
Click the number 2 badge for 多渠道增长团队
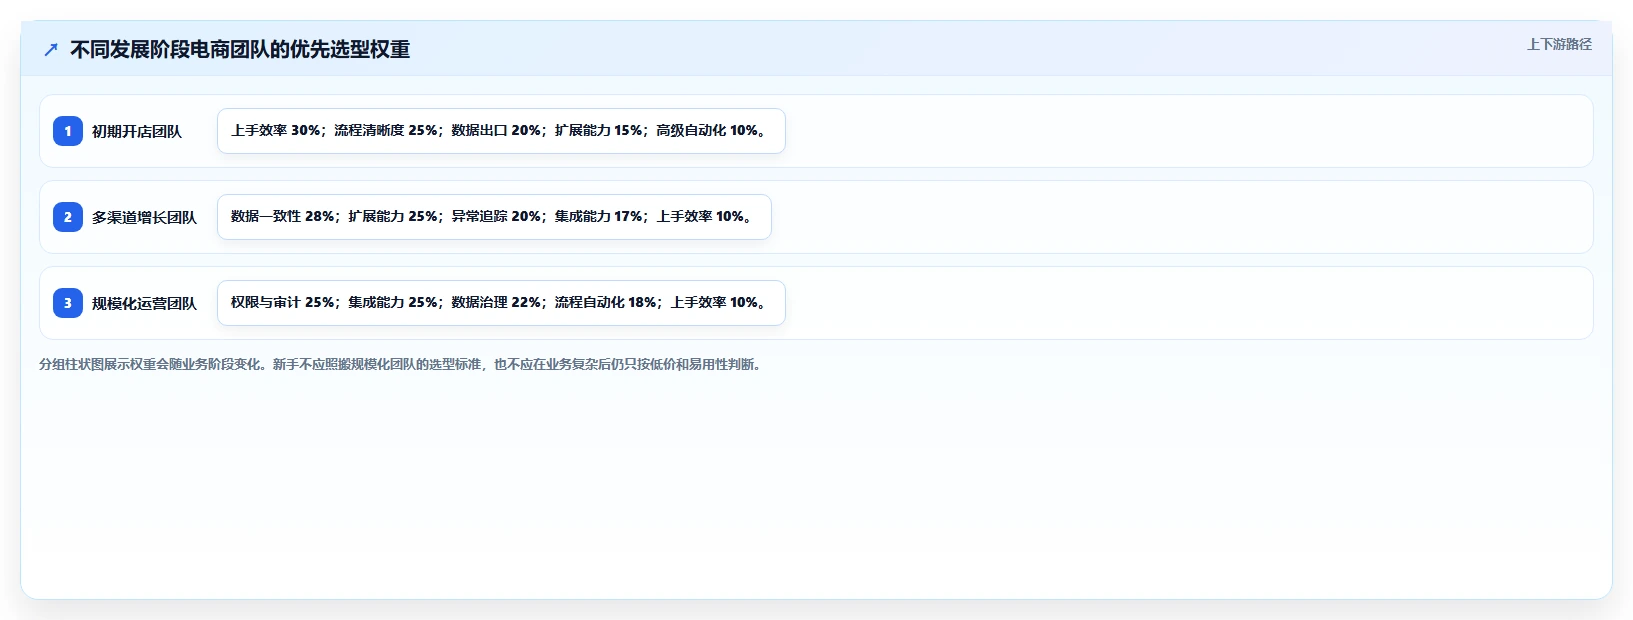click(x=68, y=217)
